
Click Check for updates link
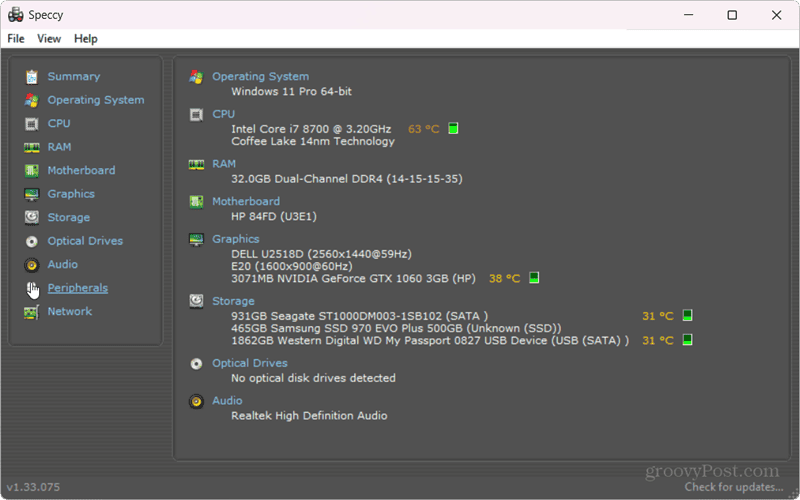point(734,487)
